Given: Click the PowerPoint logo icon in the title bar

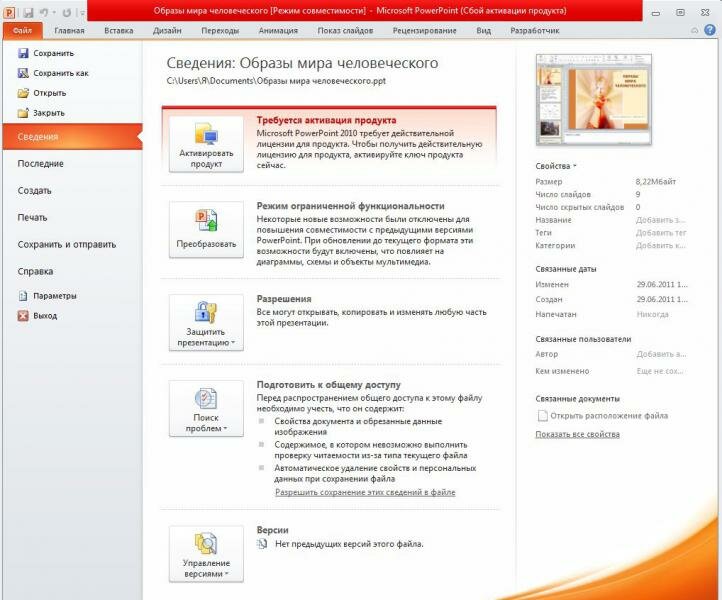Looking at the screenshot, I should coord(9,12).
